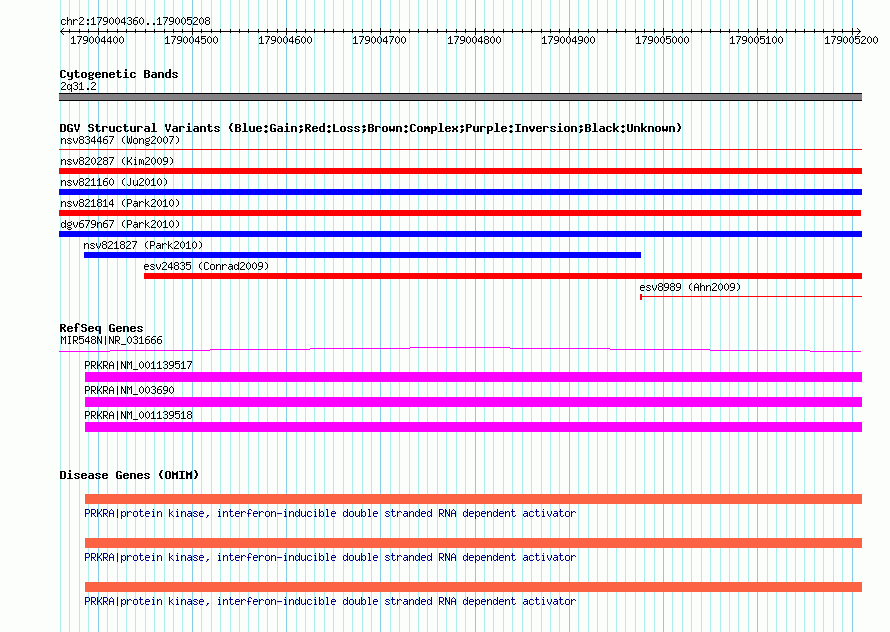Select variant label dgv679n67 (Park2010)
890x632 pixels.
120,224
